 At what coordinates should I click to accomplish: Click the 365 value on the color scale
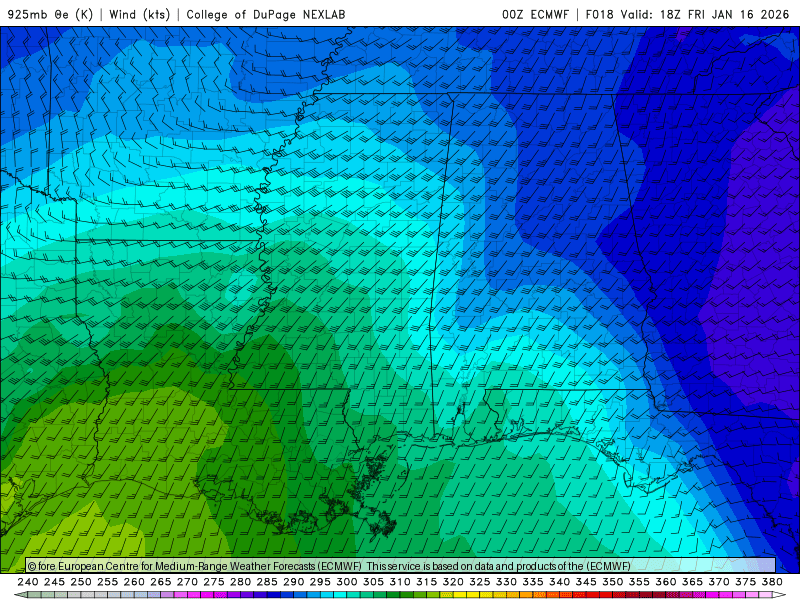point(692,582)
